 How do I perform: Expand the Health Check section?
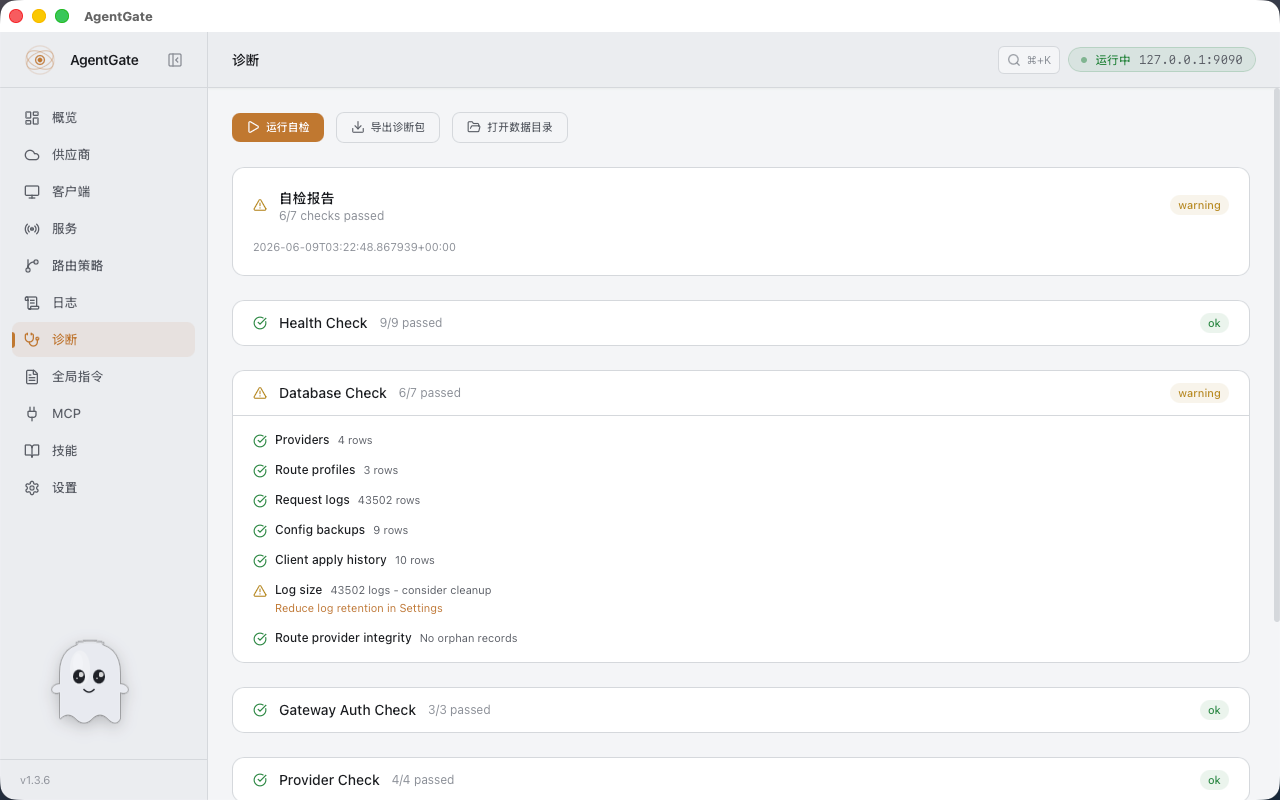tap(741, 323)
